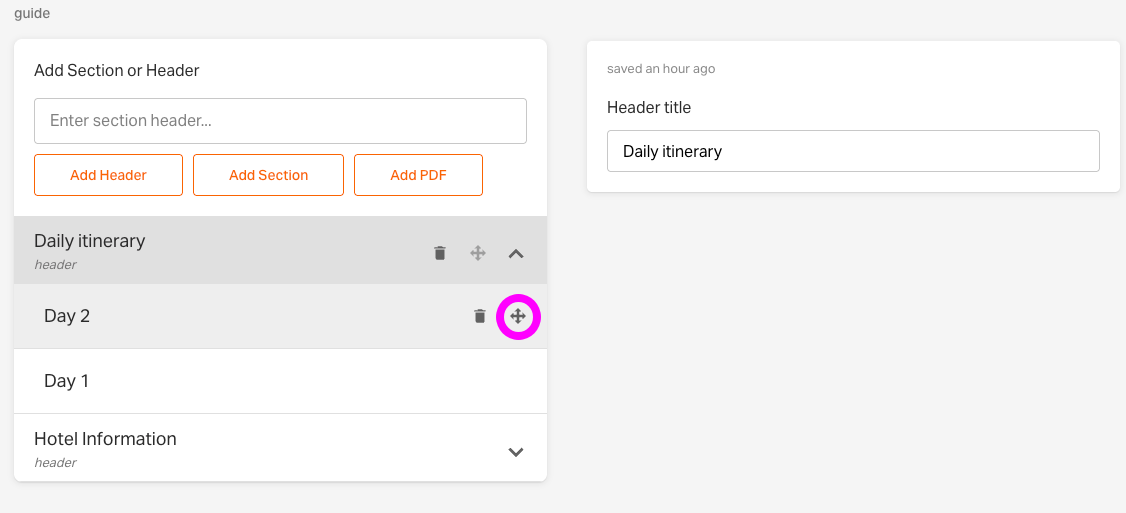Delete the Day 2 section via trash icon
Image resolution: width=1126 pixels, height=513 pixels.
coord(480,316)
